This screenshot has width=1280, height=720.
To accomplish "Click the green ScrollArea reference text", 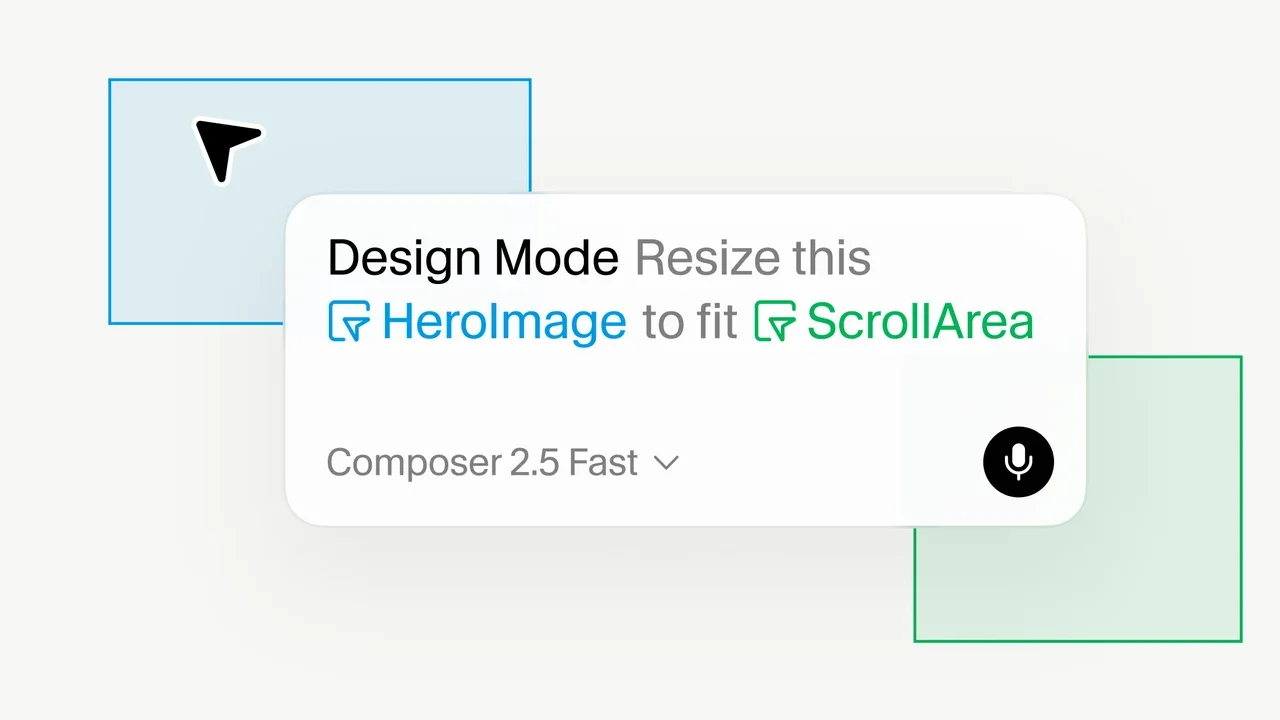I will (x=920, y=322).
